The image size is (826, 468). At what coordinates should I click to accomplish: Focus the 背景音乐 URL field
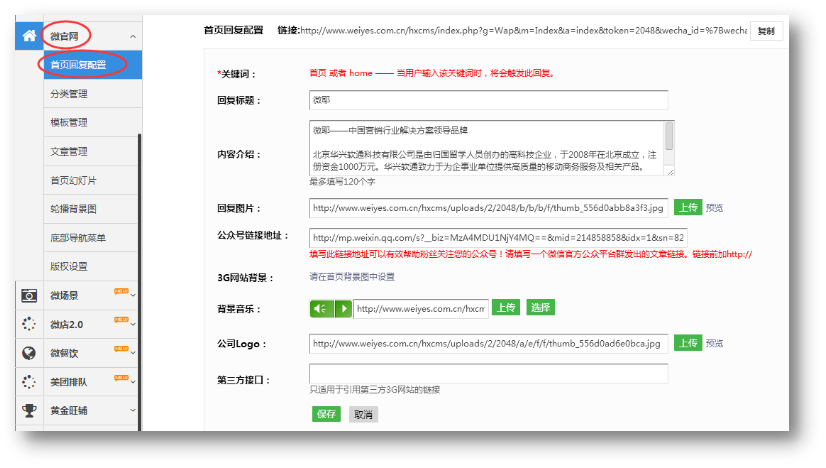tap(420, 309)
